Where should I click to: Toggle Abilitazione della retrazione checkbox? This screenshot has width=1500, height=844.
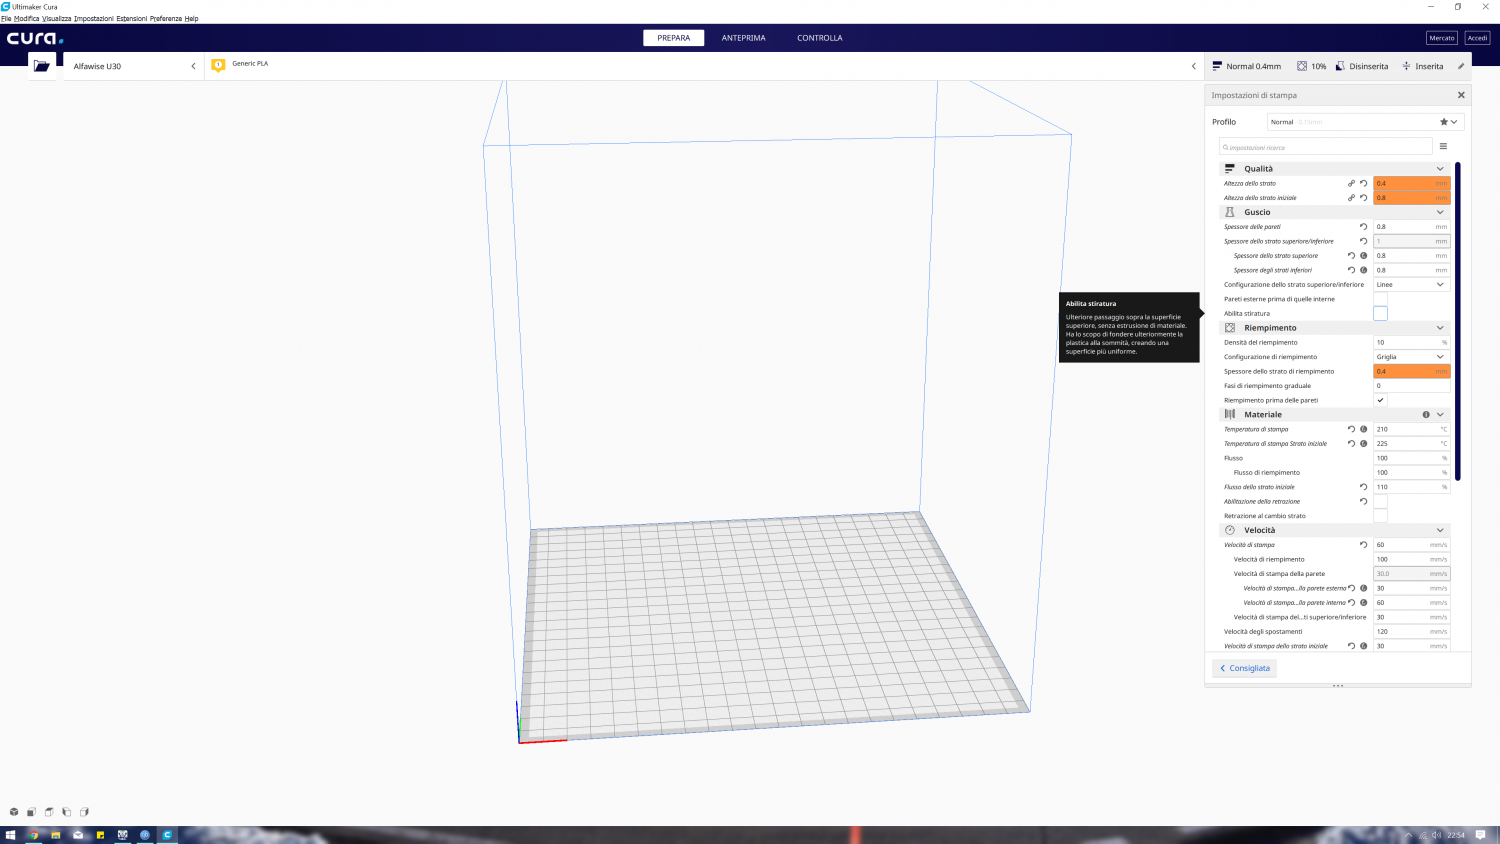(1380, 501)
